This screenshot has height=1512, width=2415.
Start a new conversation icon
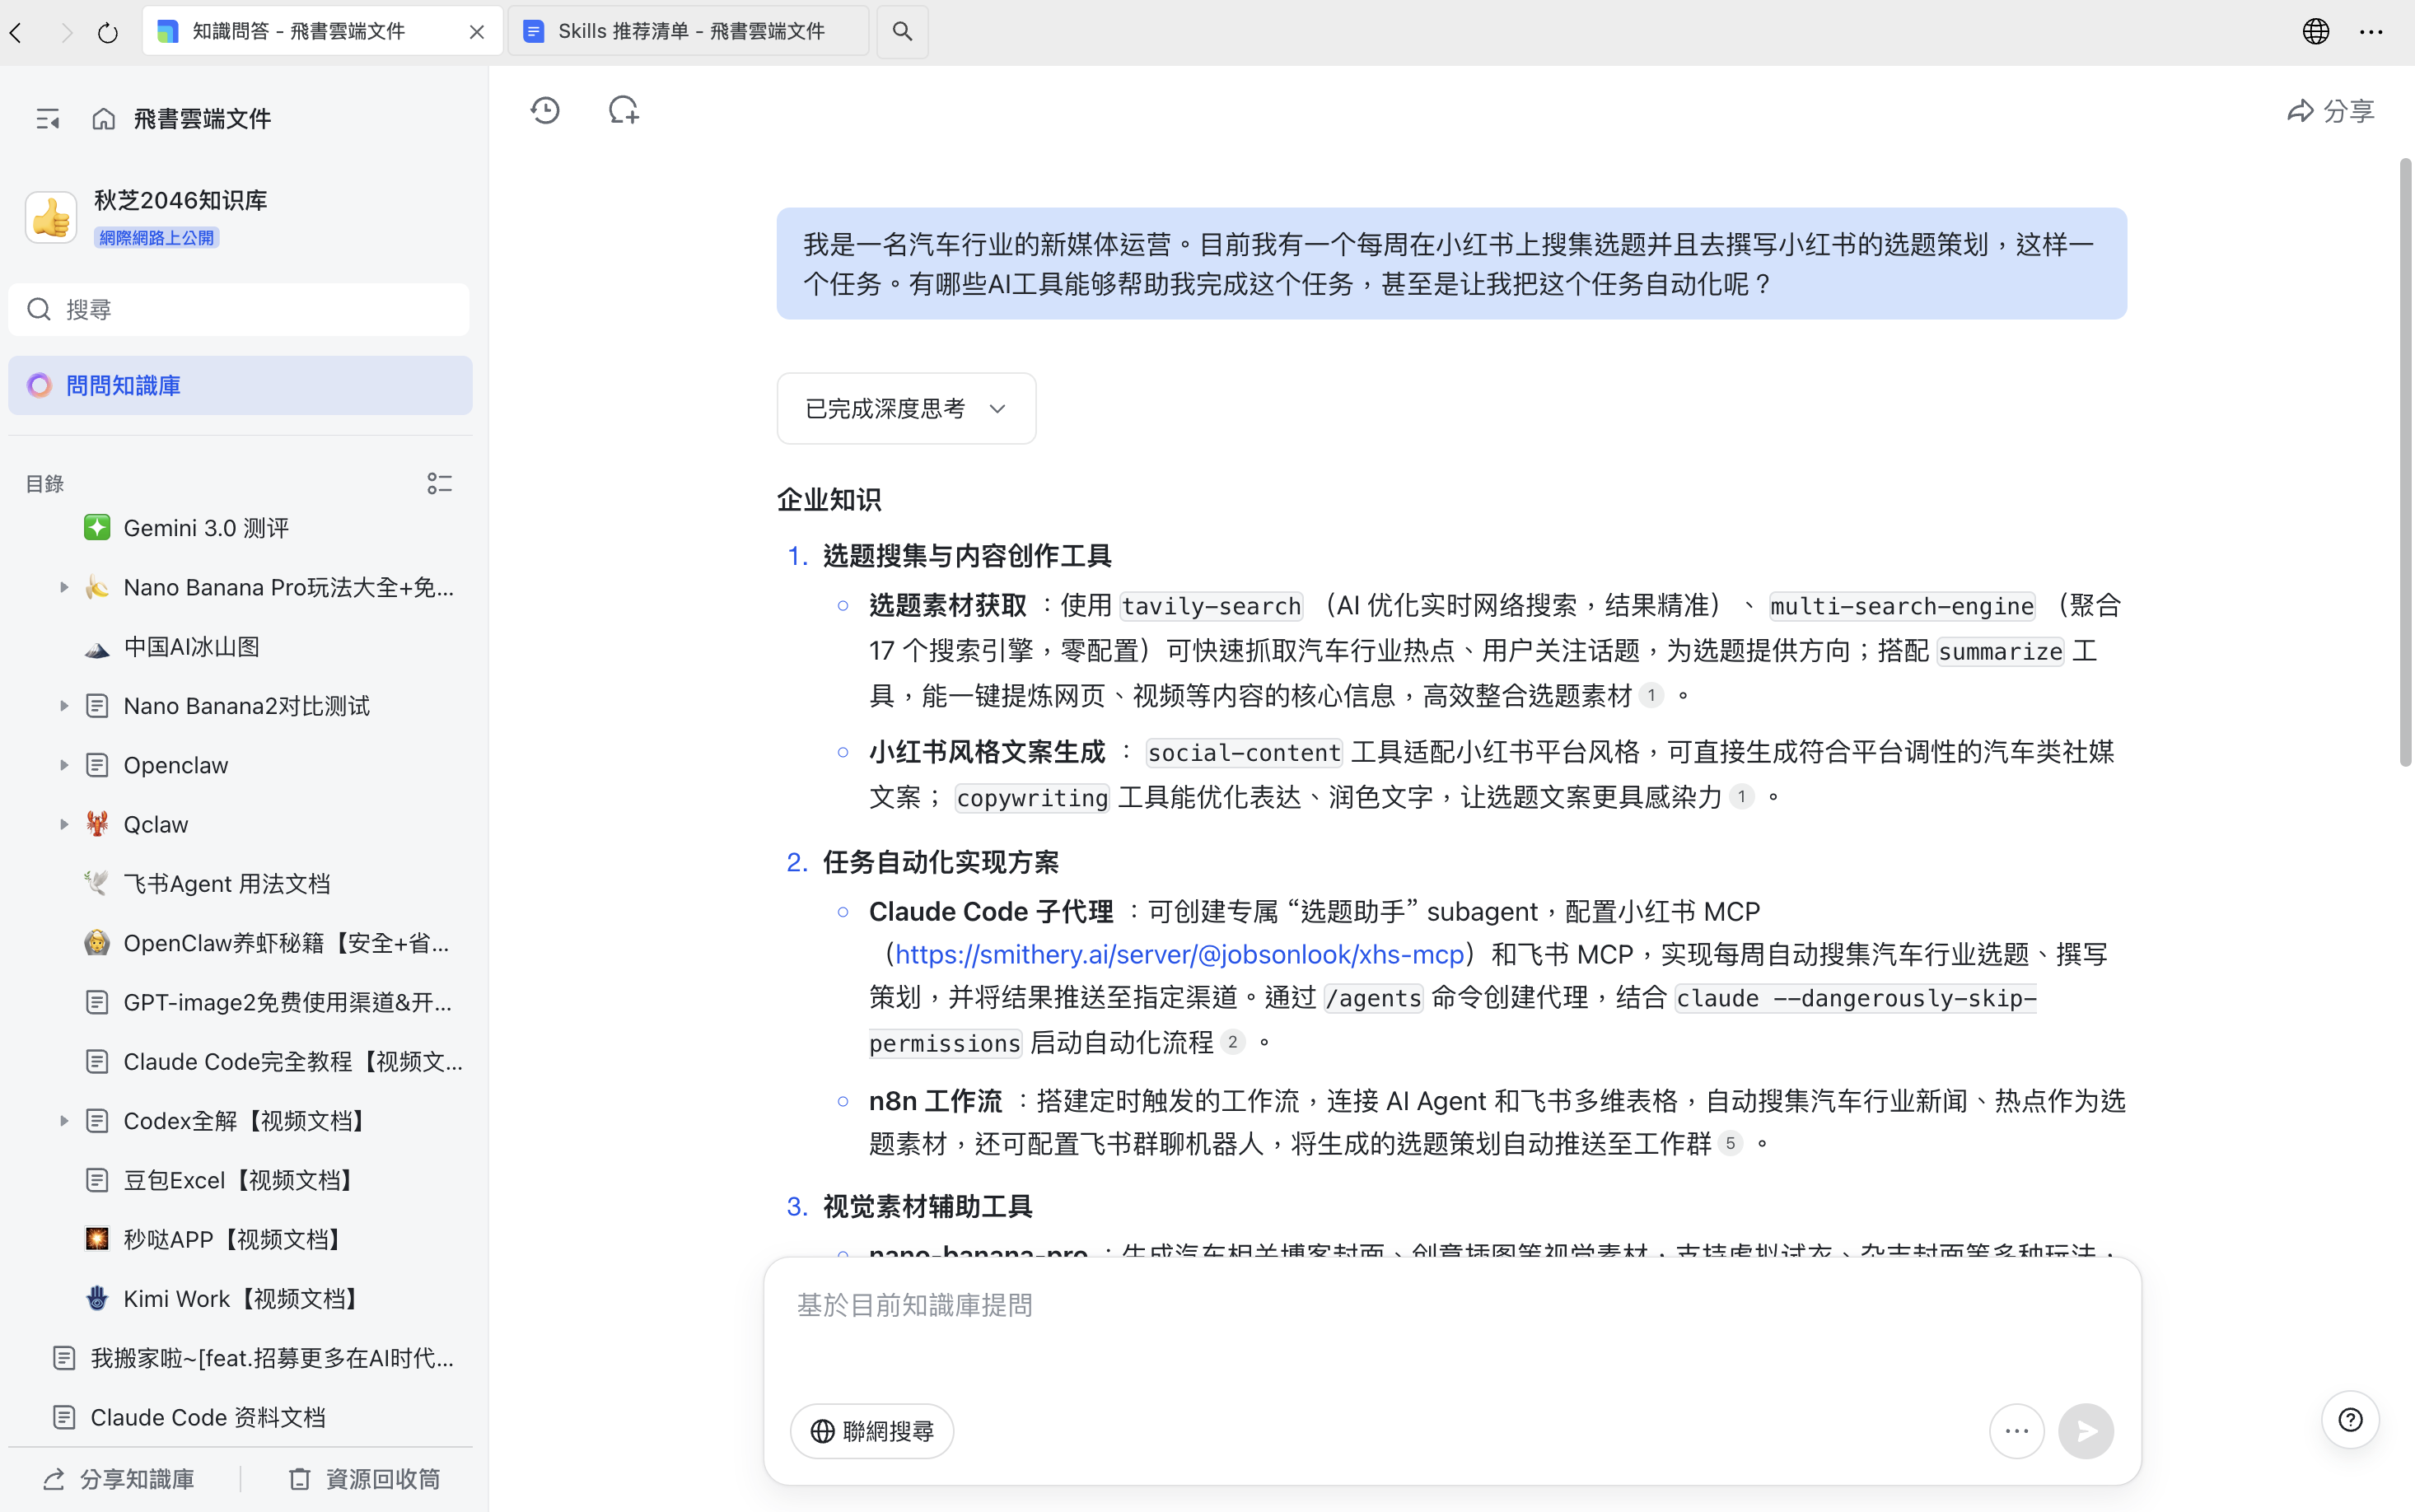pos(624,110)
